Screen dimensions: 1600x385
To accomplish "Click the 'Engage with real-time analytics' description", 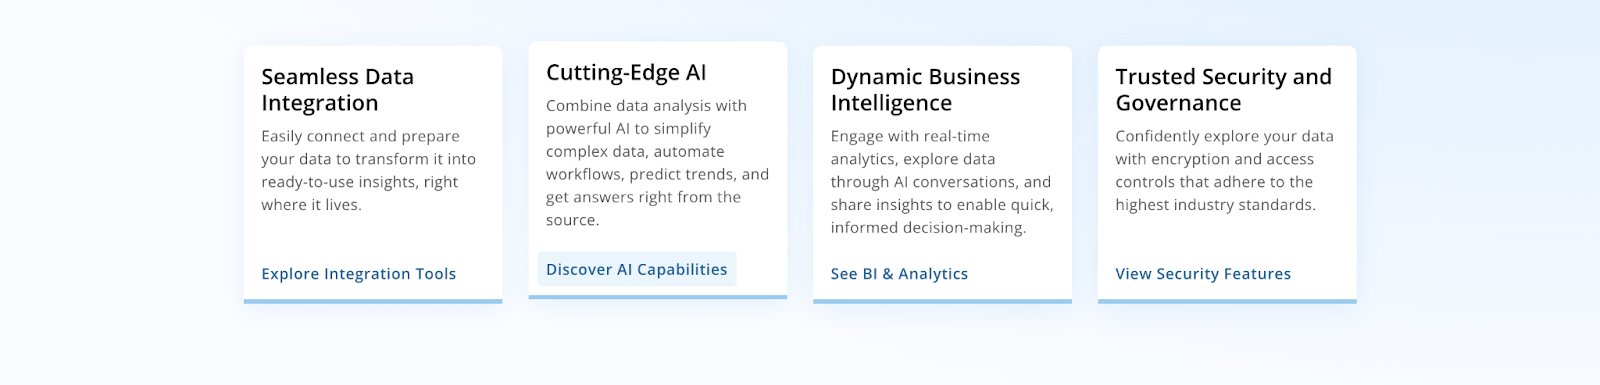I will (x=942, y=182).
